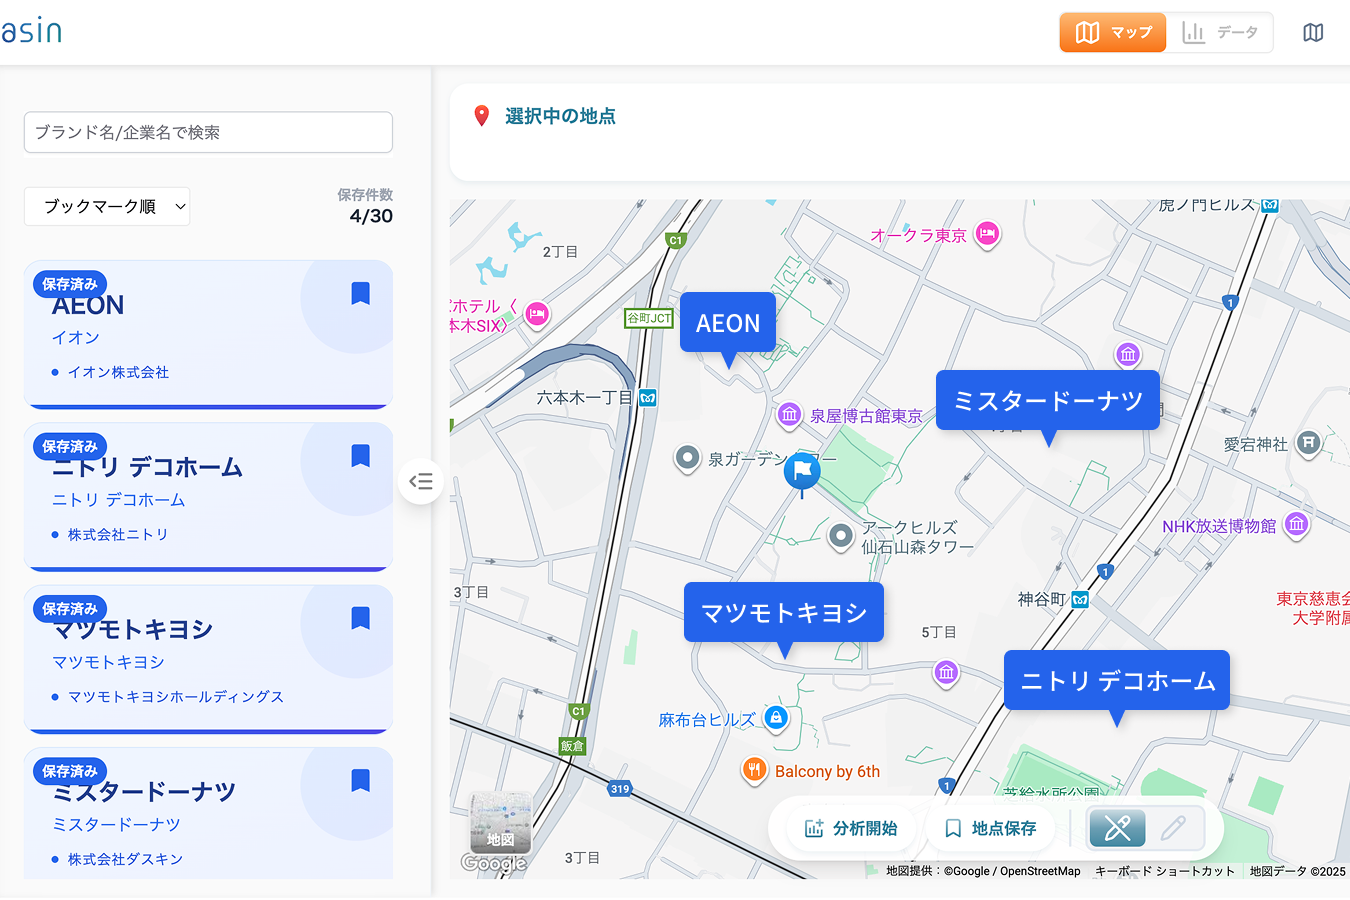This screenshot has width=1350, height=900.
Task: Click bookmark icon on ニトリ デコホーム card
Action: tap(361, 456)
